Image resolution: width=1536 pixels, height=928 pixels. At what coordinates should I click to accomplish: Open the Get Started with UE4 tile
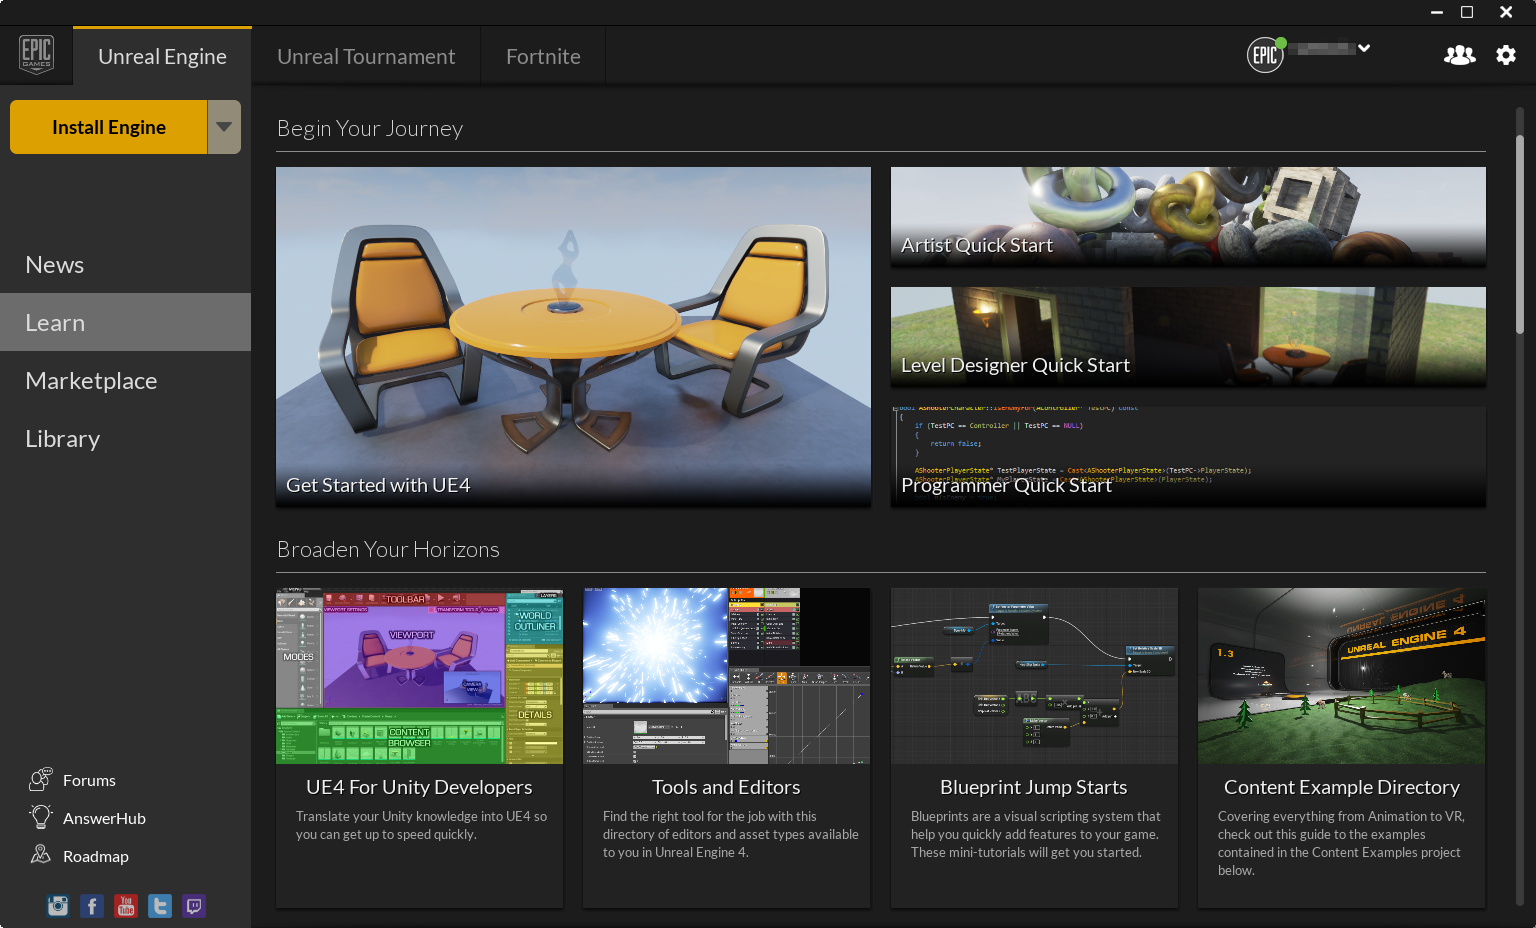(573, 337)
